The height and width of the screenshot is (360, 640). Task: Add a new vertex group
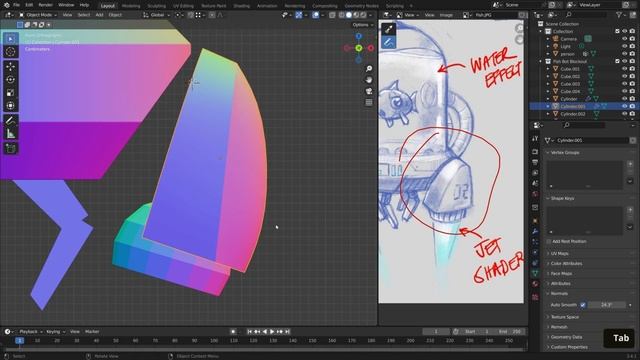point(630,164)
